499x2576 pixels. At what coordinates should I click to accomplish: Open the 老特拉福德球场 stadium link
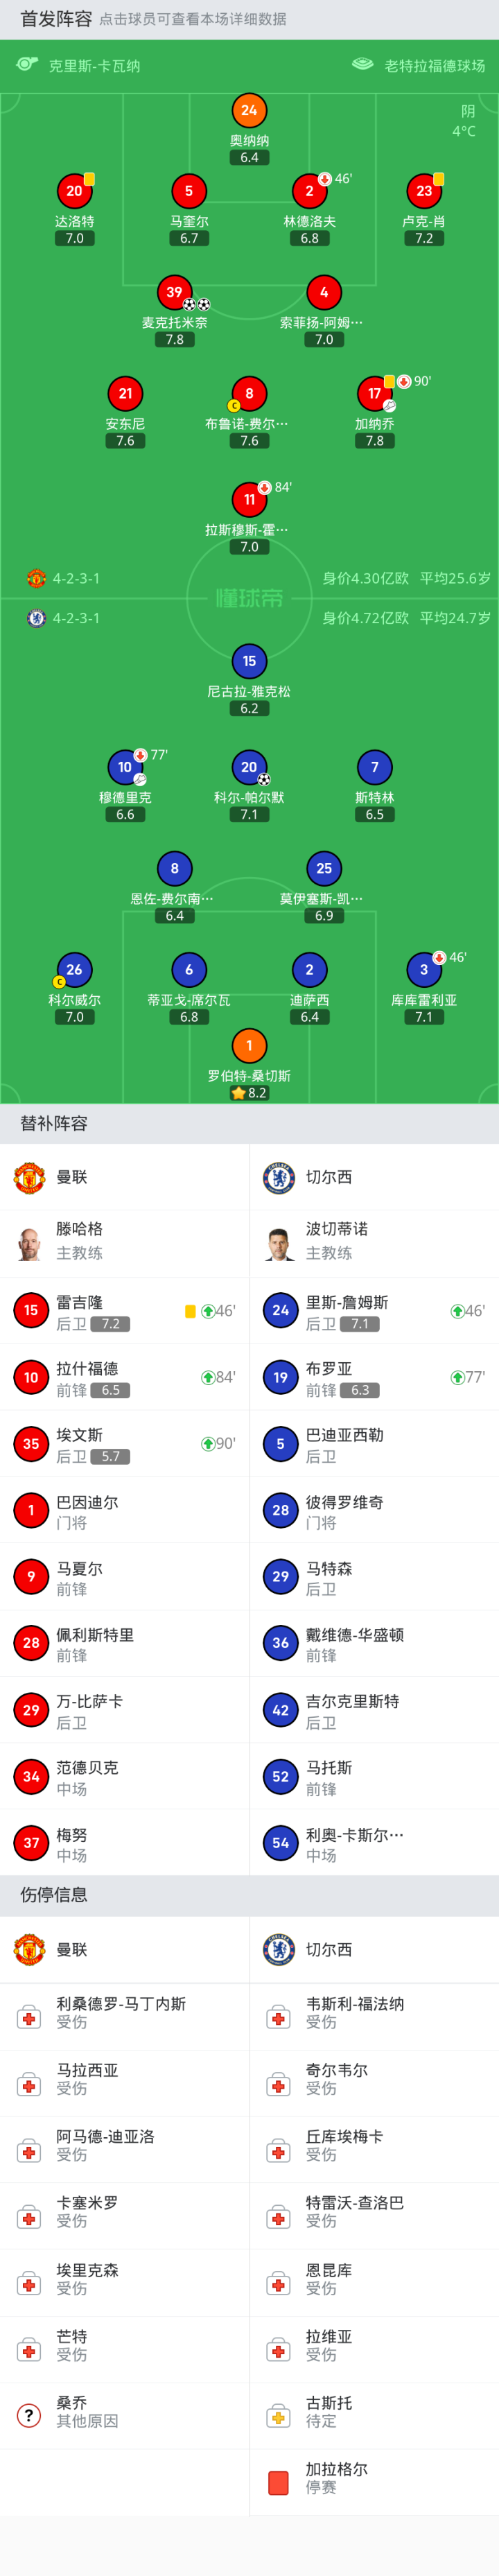point(434,66)
